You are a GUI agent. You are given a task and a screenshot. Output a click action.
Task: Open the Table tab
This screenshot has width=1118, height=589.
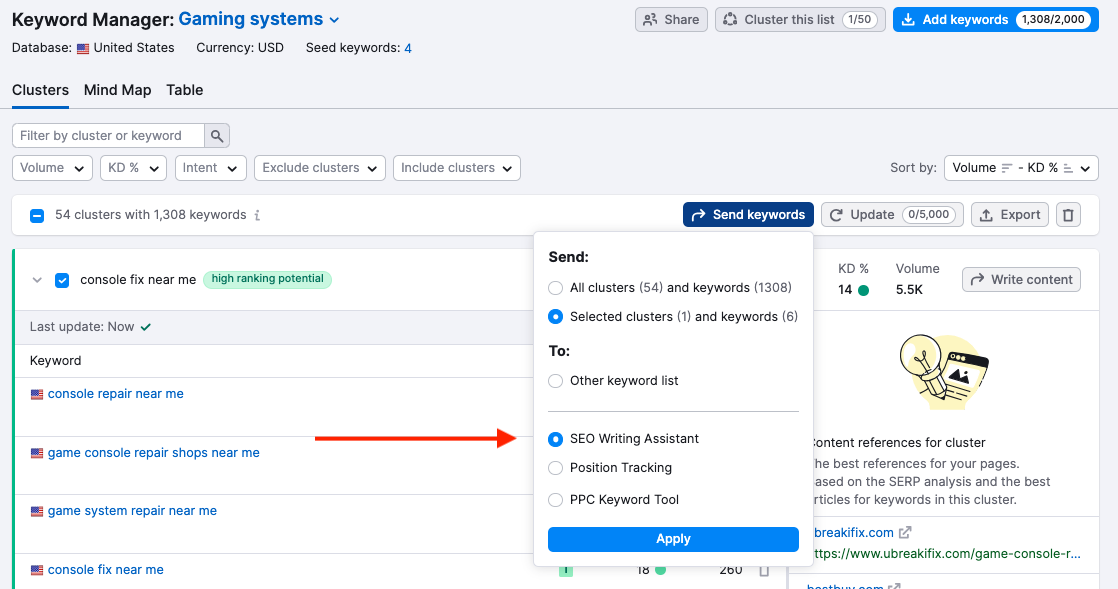tap(184, 90)
